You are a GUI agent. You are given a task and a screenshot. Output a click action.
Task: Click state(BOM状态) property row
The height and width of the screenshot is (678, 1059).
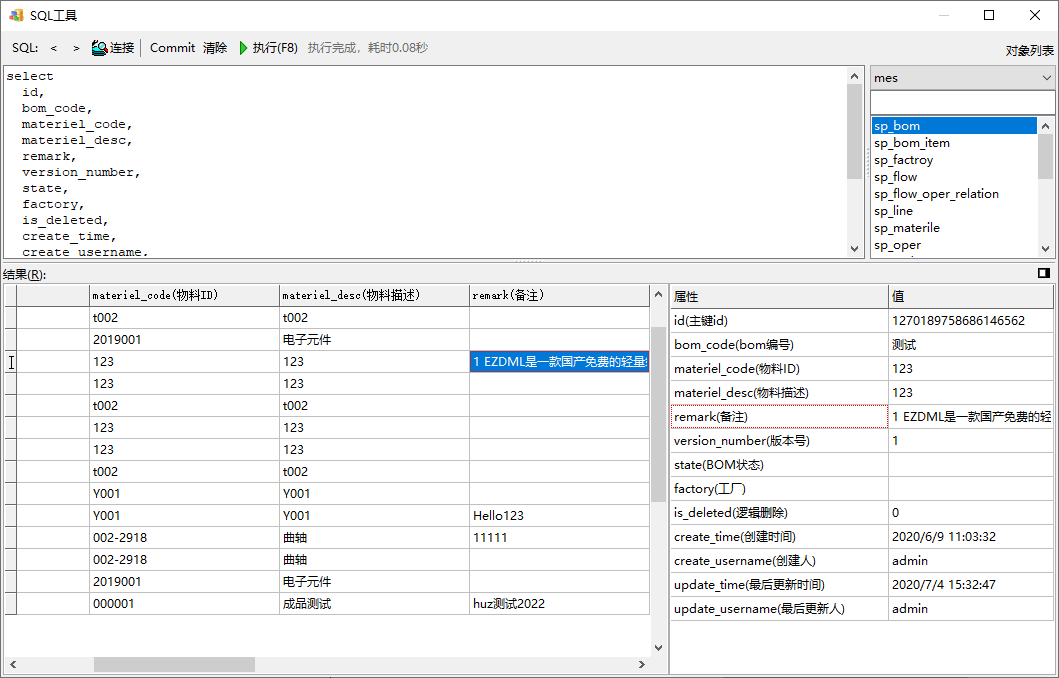779,465
